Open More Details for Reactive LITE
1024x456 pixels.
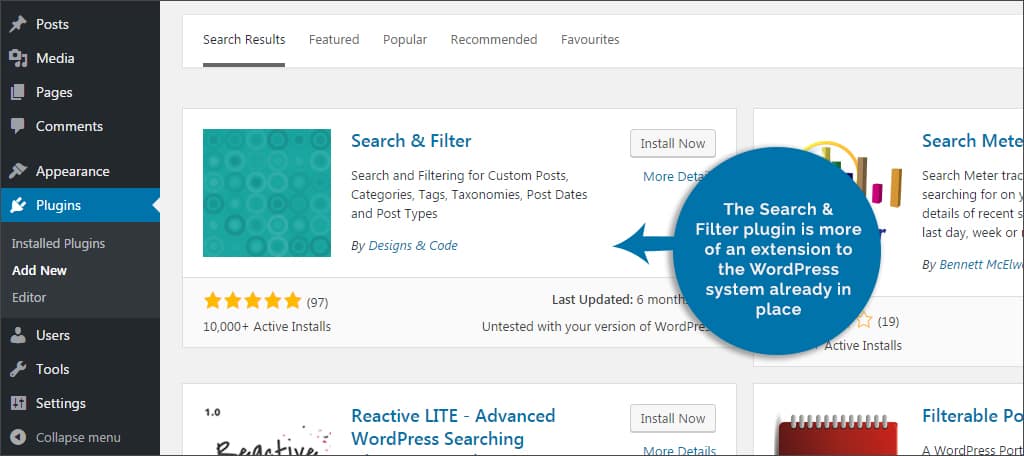[x=679, y=451]
